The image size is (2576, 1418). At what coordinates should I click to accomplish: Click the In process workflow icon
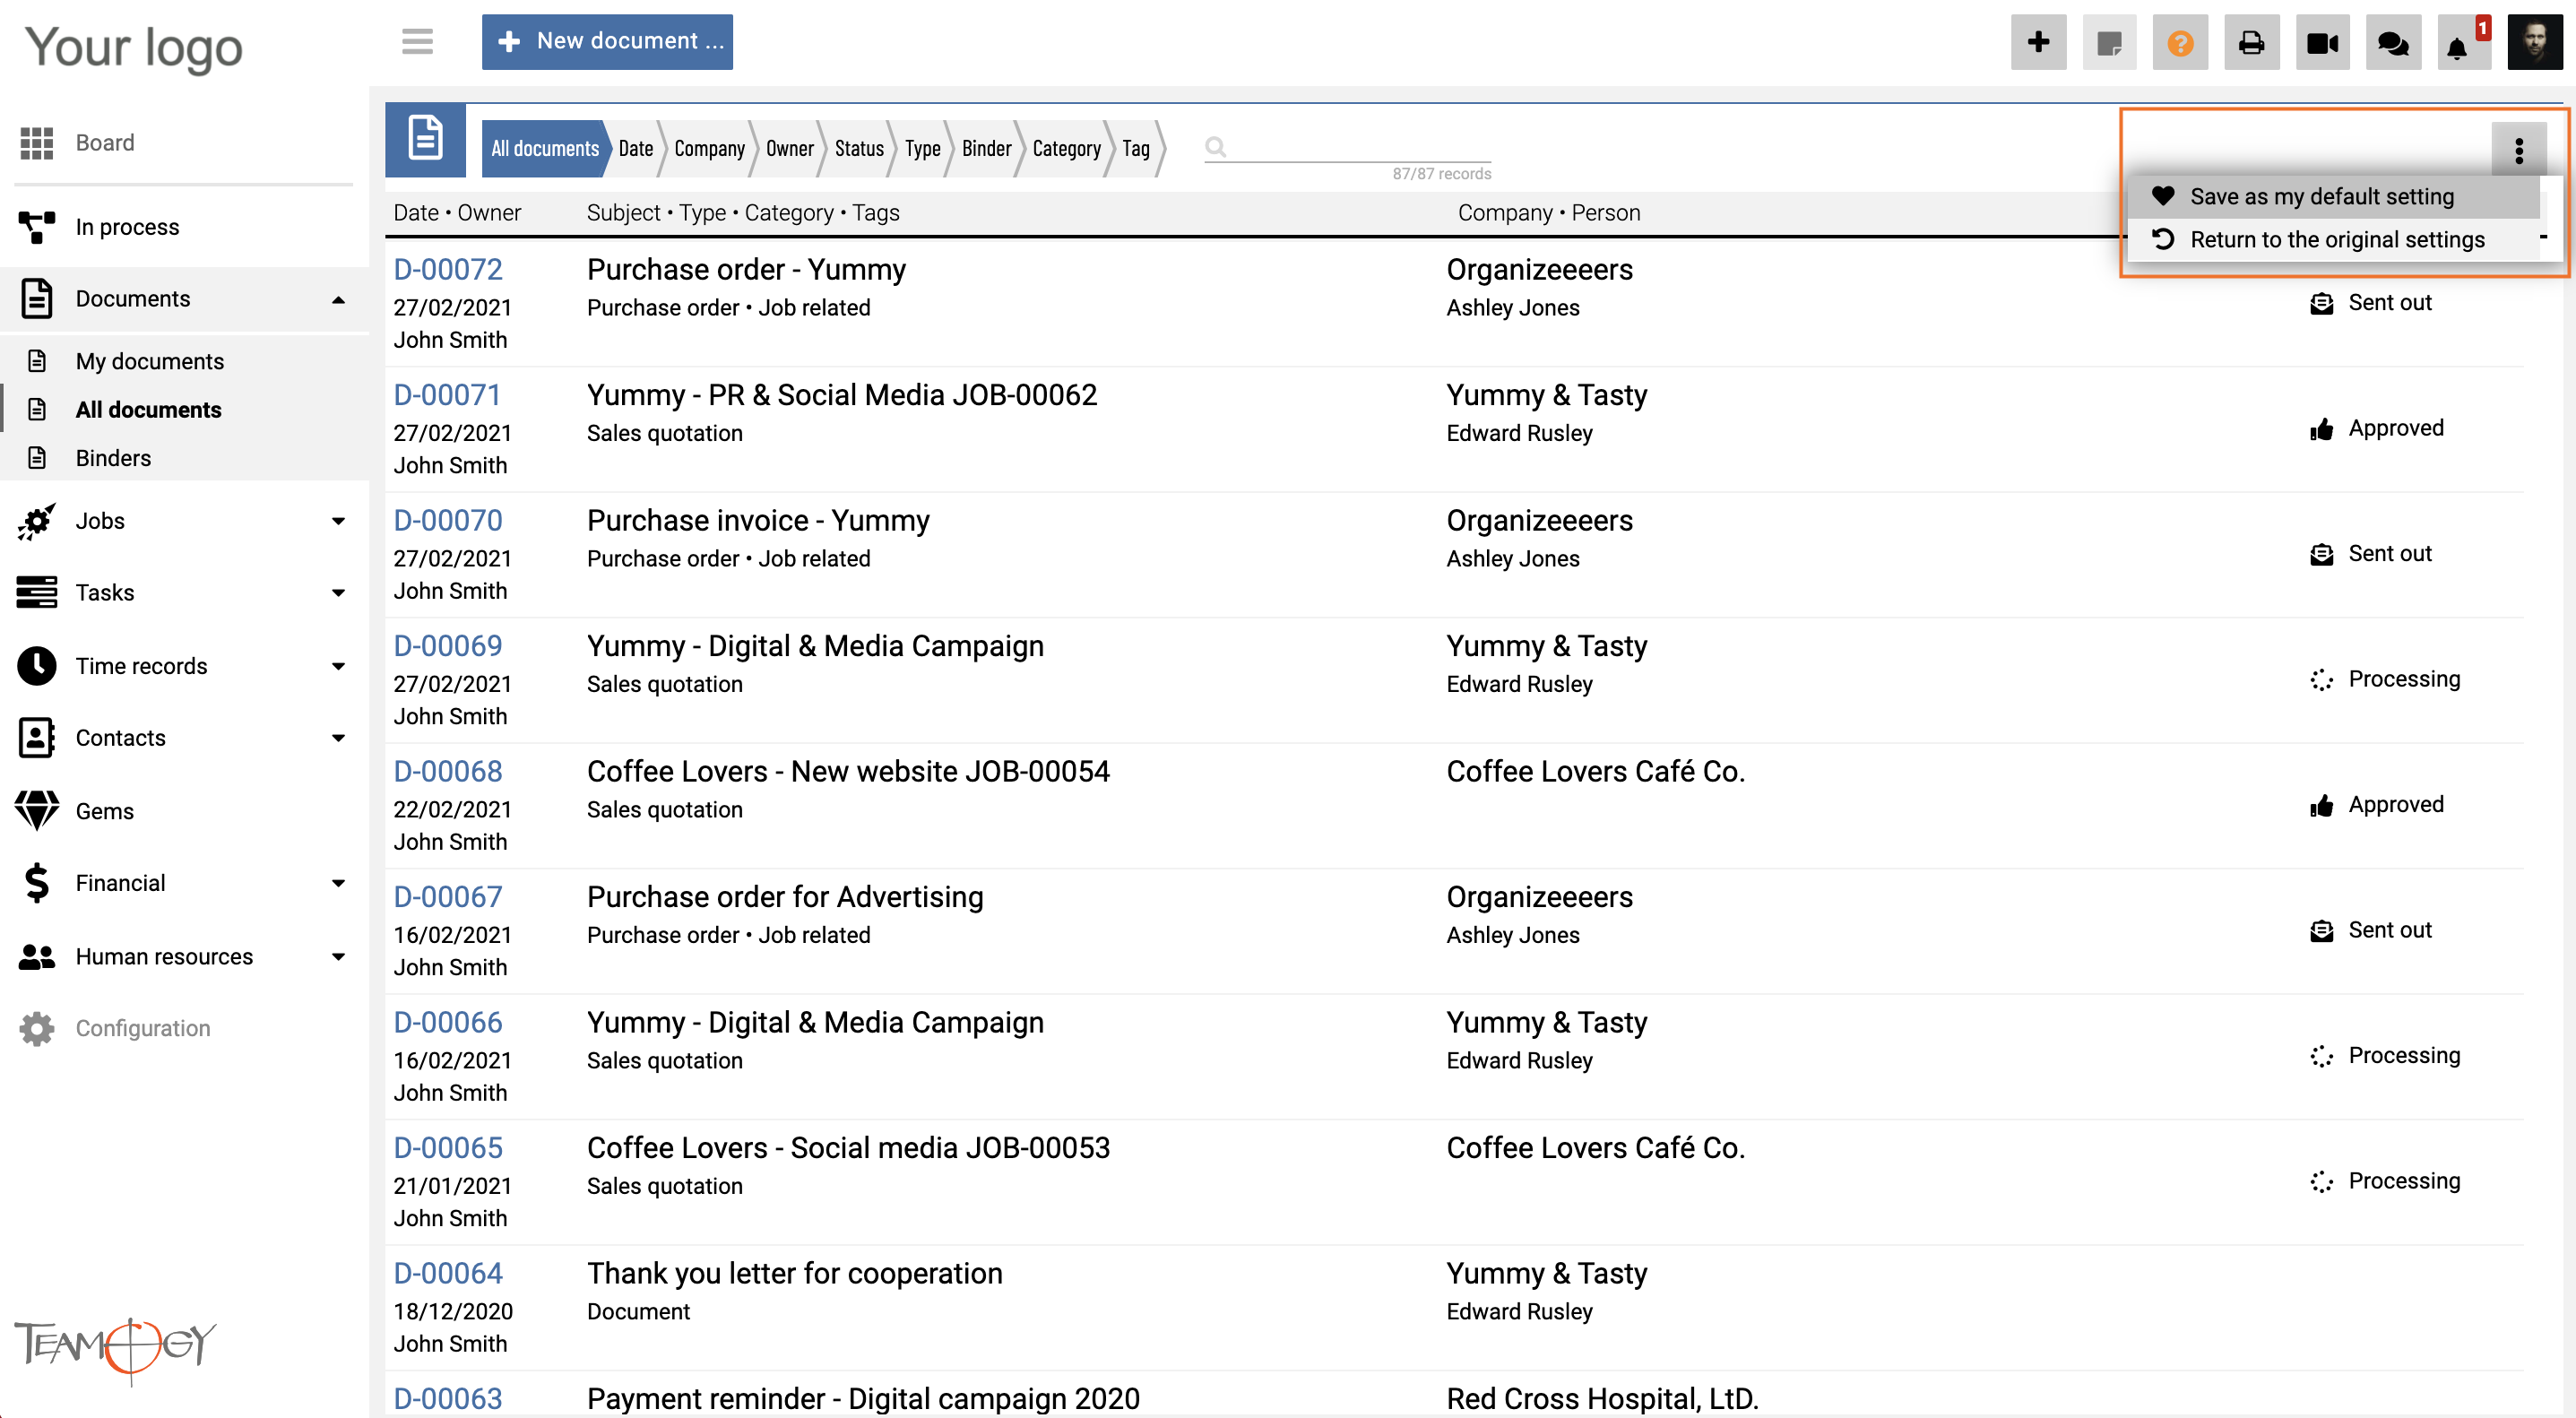point(37,227)
